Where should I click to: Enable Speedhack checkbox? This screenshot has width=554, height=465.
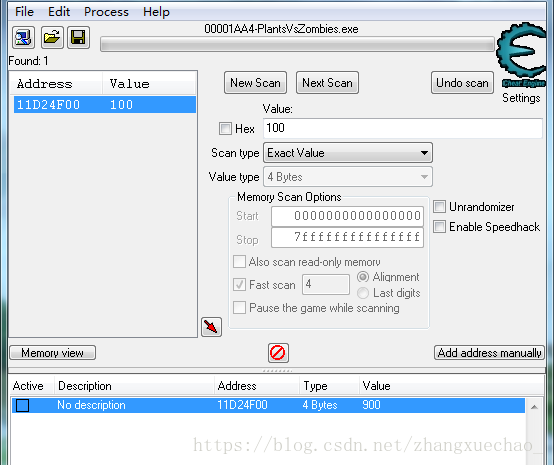coord(440,226)
